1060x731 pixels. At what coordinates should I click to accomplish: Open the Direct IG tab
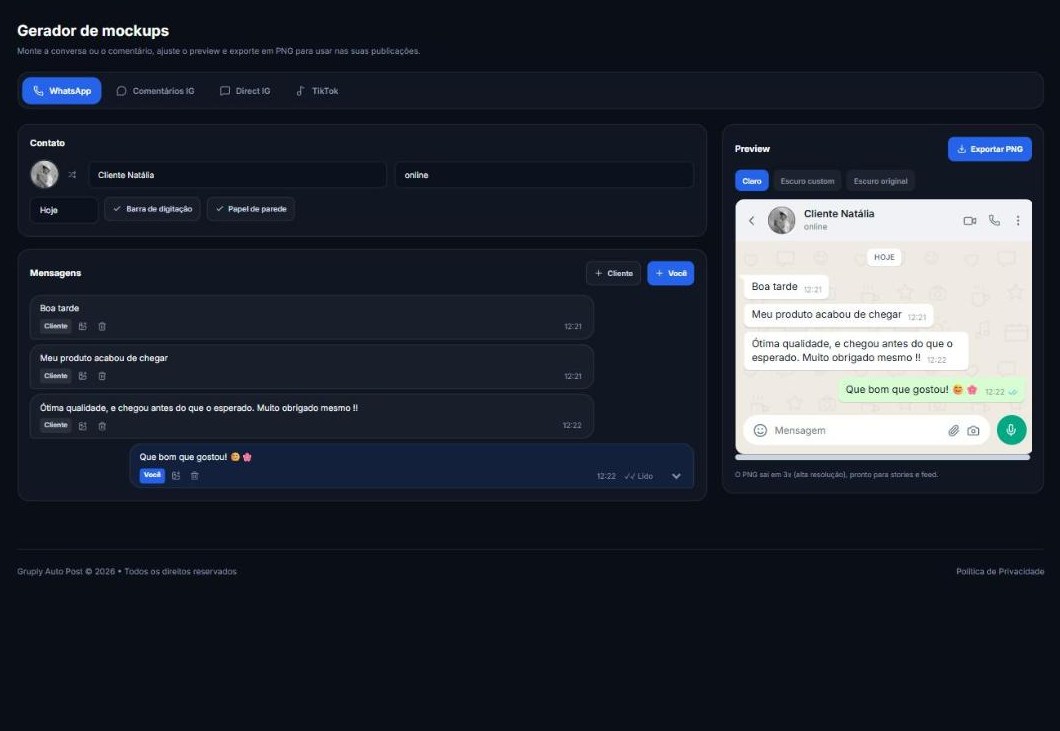[245, 91]
